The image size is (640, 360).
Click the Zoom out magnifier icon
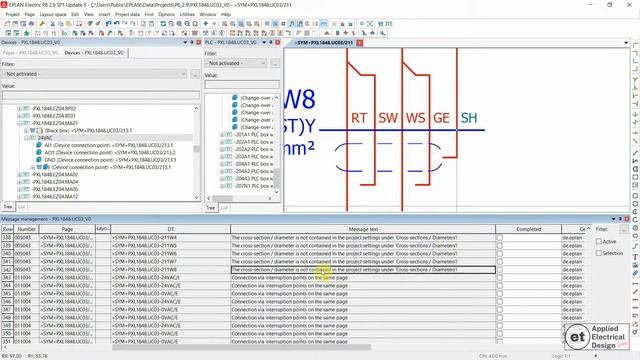point(187,24)
